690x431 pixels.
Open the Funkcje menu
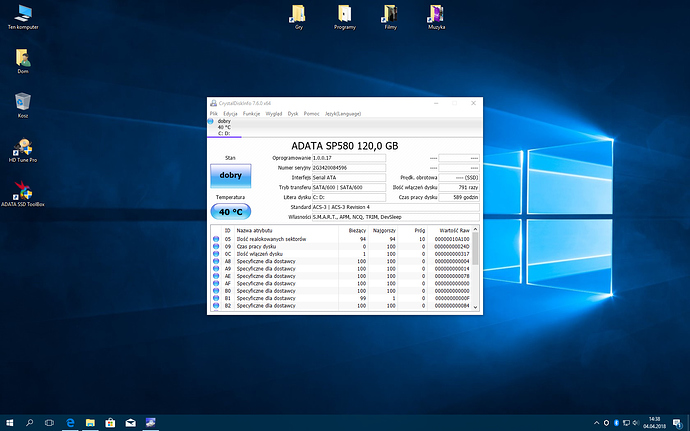(x=251, y=114)
